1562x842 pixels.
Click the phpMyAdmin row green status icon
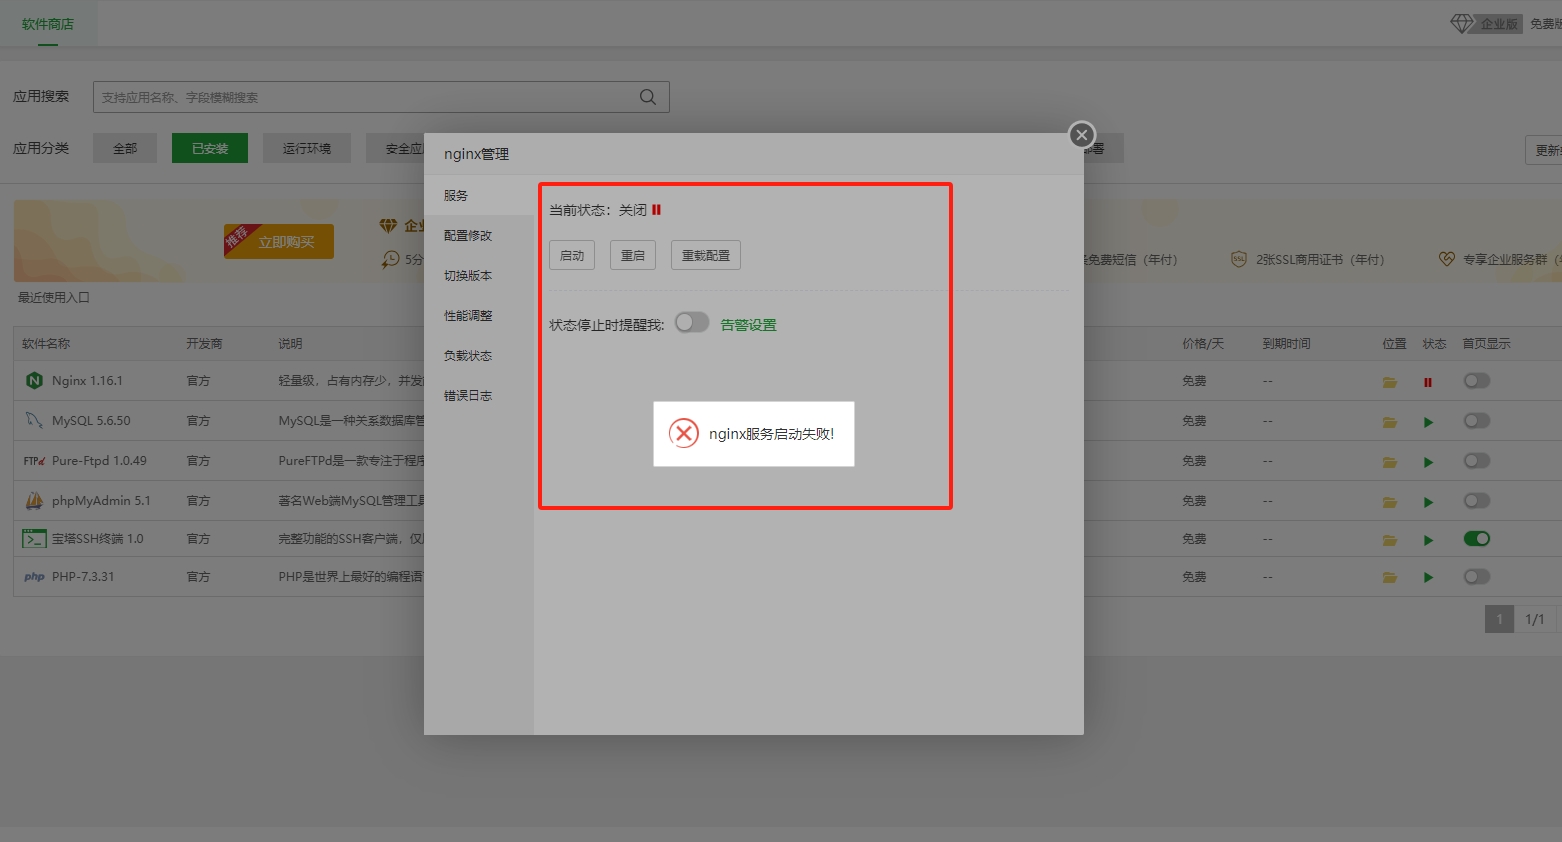pos(1428,502)
